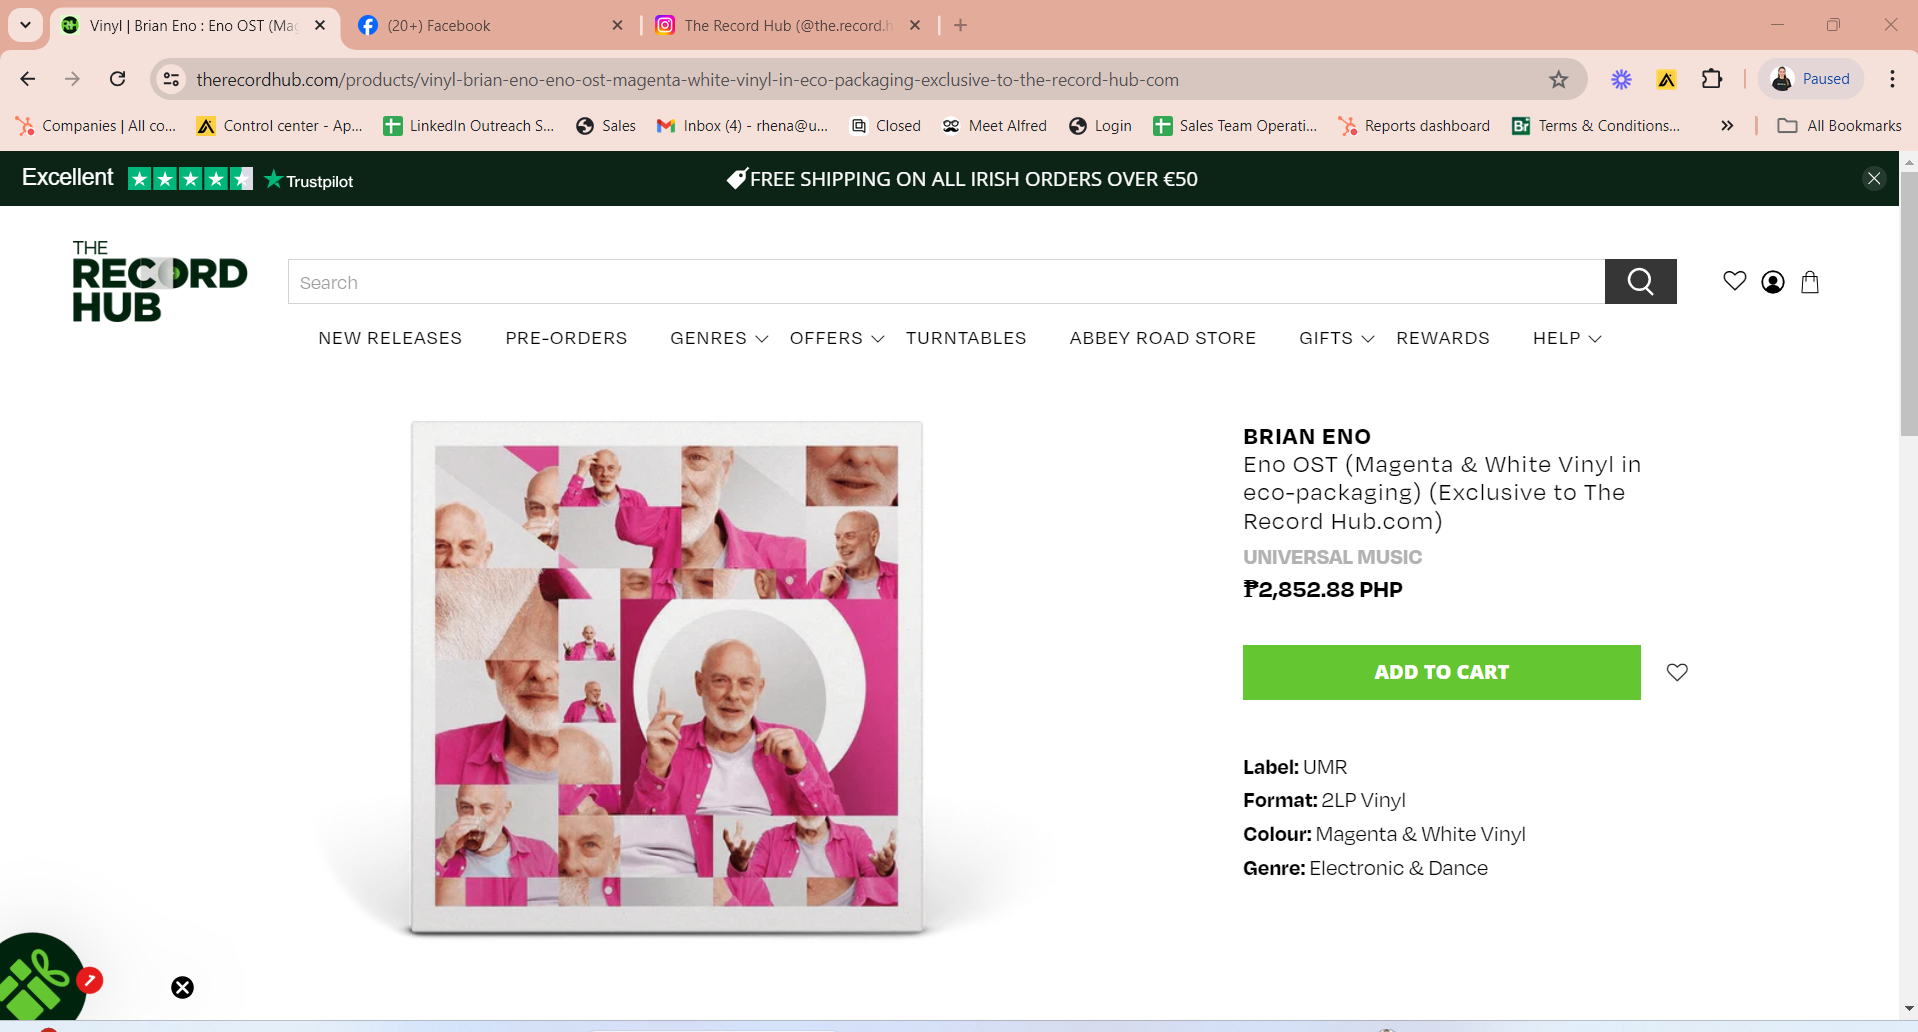Open Companies bookmark

coord(95,126)
